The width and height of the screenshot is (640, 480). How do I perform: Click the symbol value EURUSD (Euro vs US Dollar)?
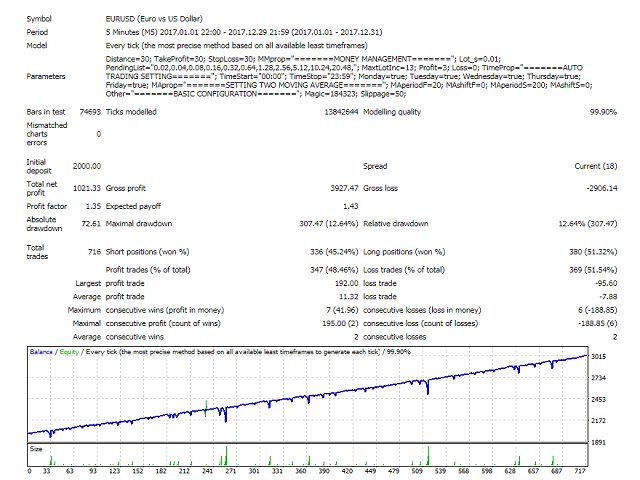pos(154,19)
